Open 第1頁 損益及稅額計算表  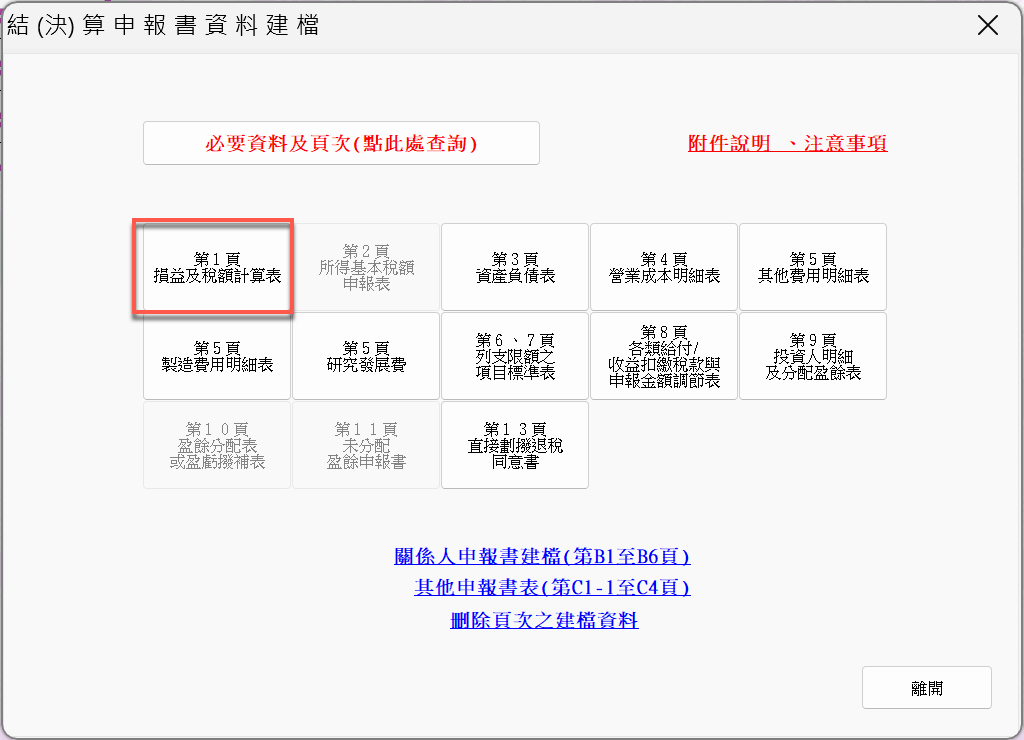point(217,267)
